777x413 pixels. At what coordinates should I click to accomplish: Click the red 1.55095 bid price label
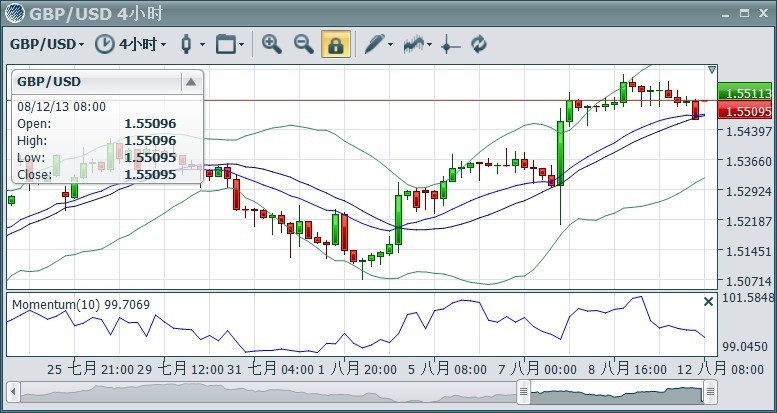tap(745, 111)
